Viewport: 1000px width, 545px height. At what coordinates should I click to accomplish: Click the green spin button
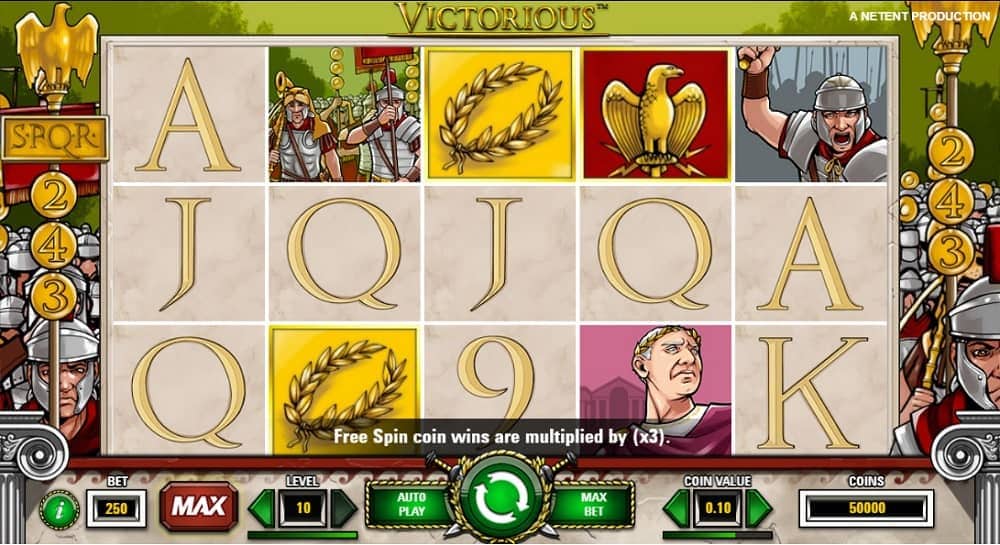(501, 499)
